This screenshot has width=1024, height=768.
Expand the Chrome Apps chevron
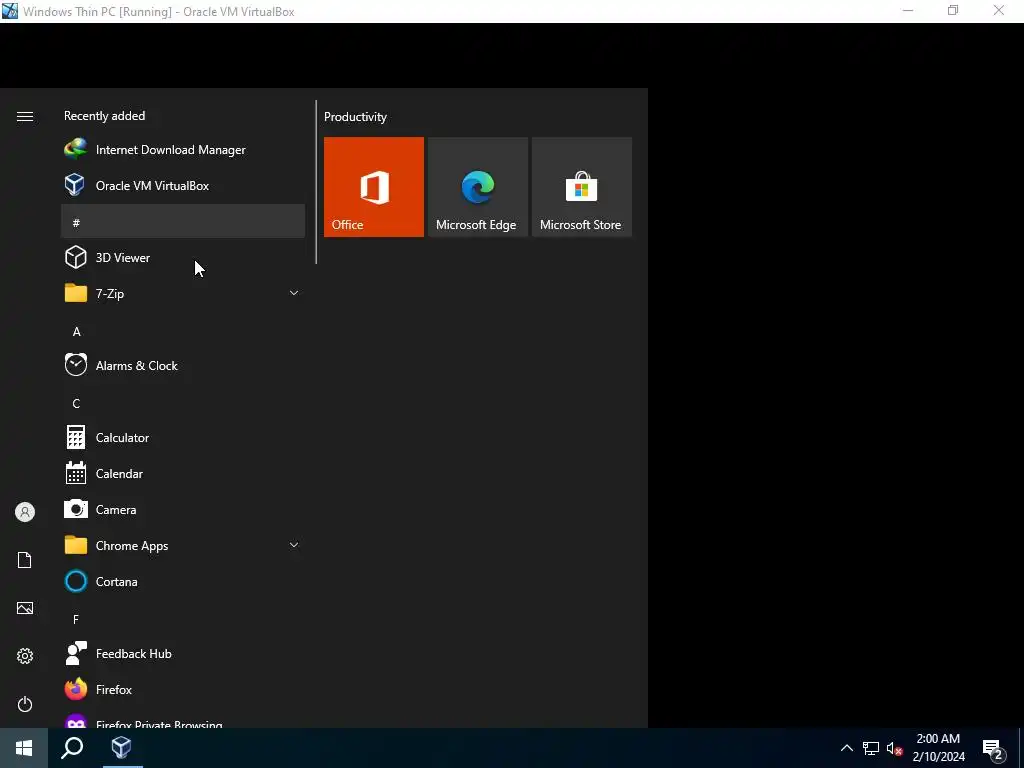pyautogui.click(x=294, y=545)
